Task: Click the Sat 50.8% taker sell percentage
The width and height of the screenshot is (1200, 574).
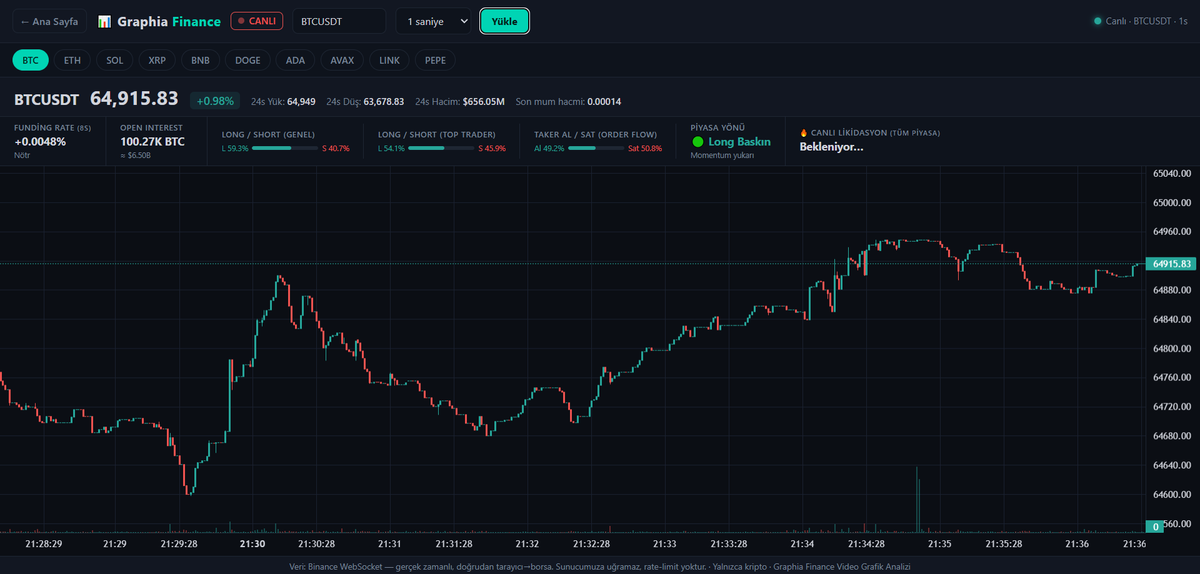Action: pos(645,148)
